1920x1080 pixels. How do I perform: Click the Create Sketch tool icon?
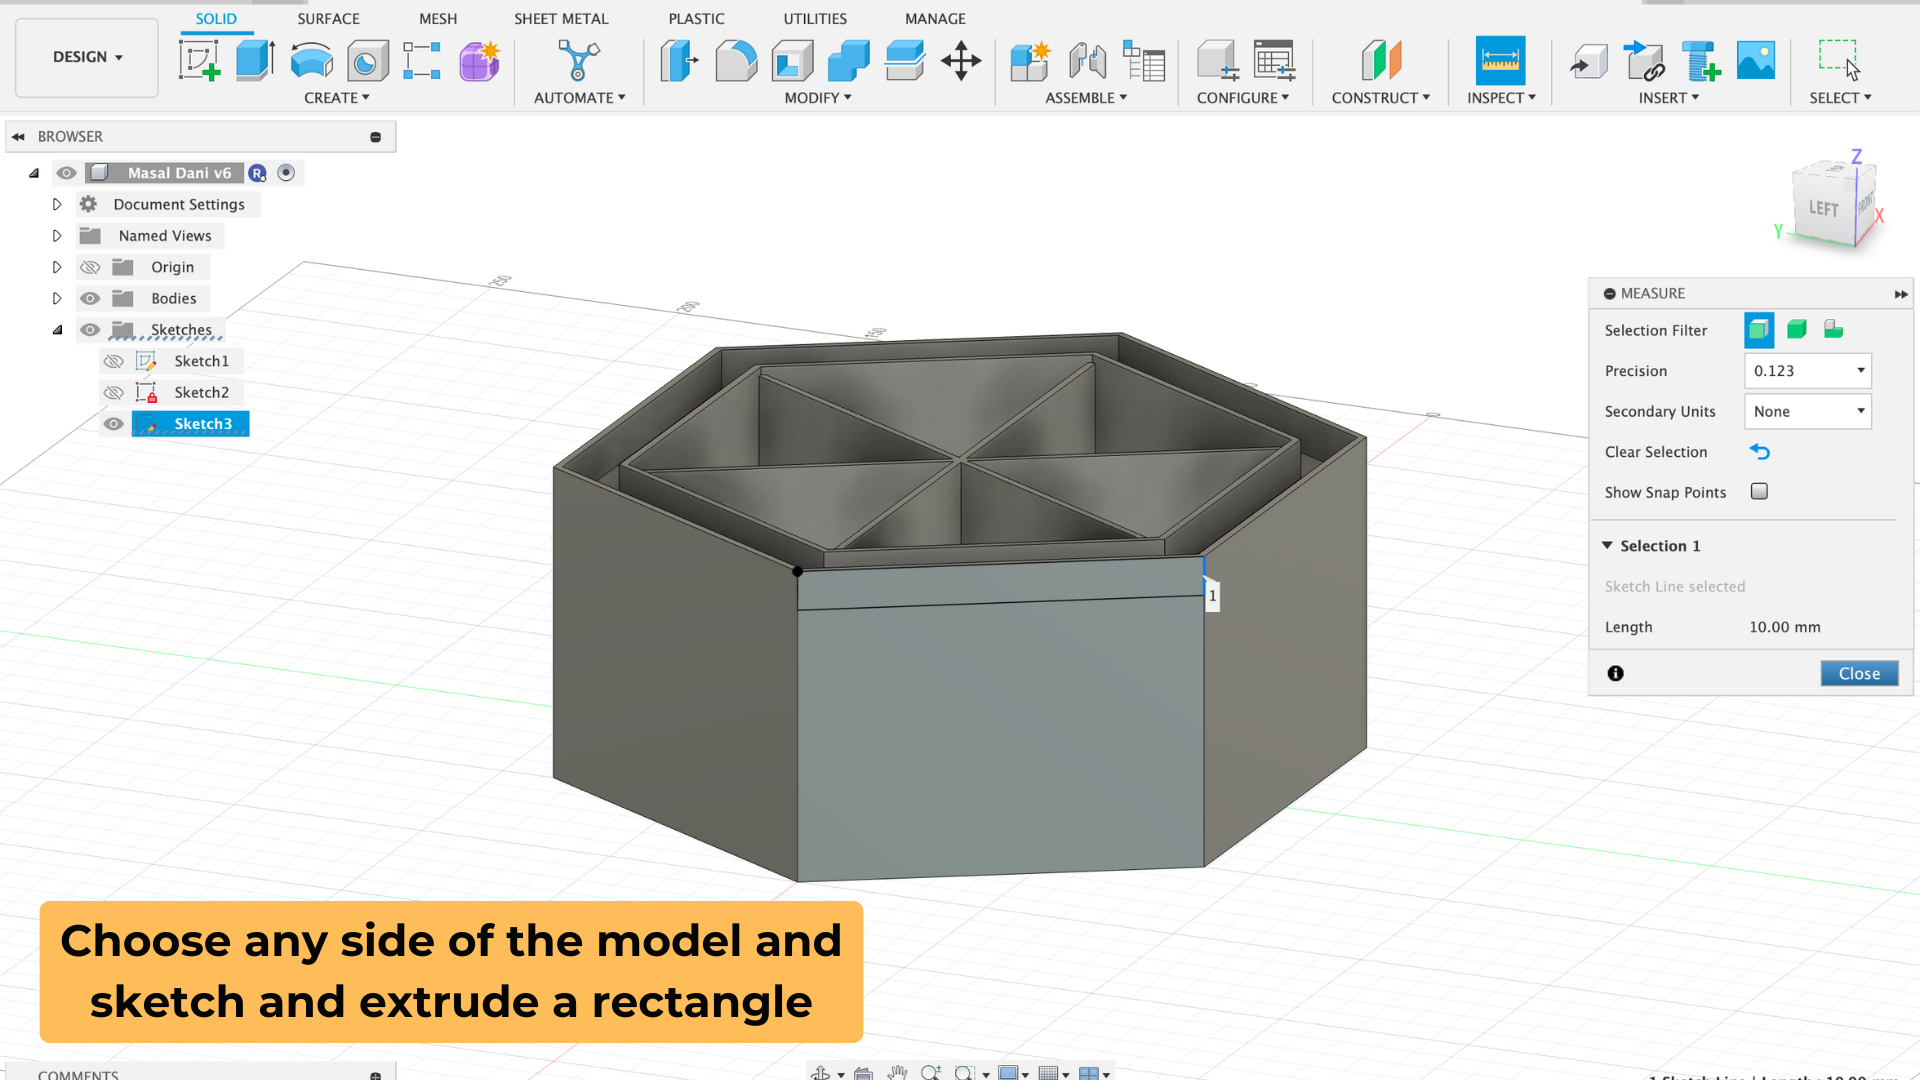199,61
